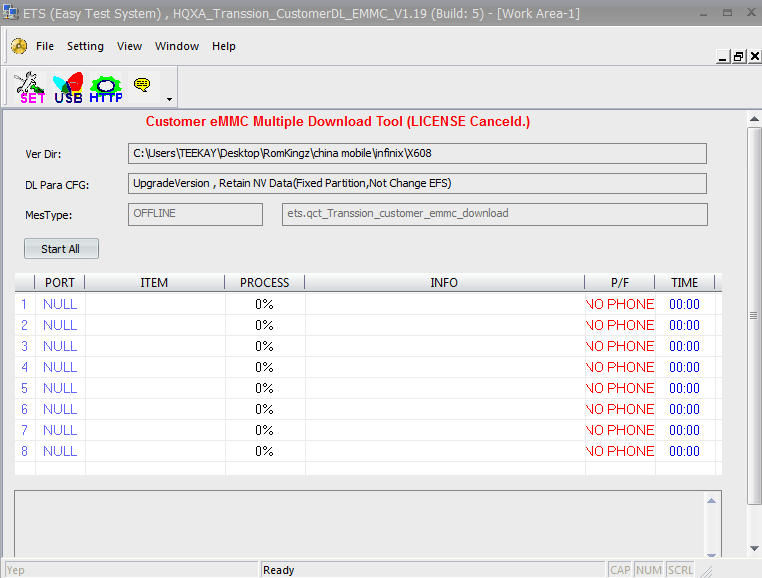
Task: Click NO PHONE status in row 5
Action: [620, 388]
